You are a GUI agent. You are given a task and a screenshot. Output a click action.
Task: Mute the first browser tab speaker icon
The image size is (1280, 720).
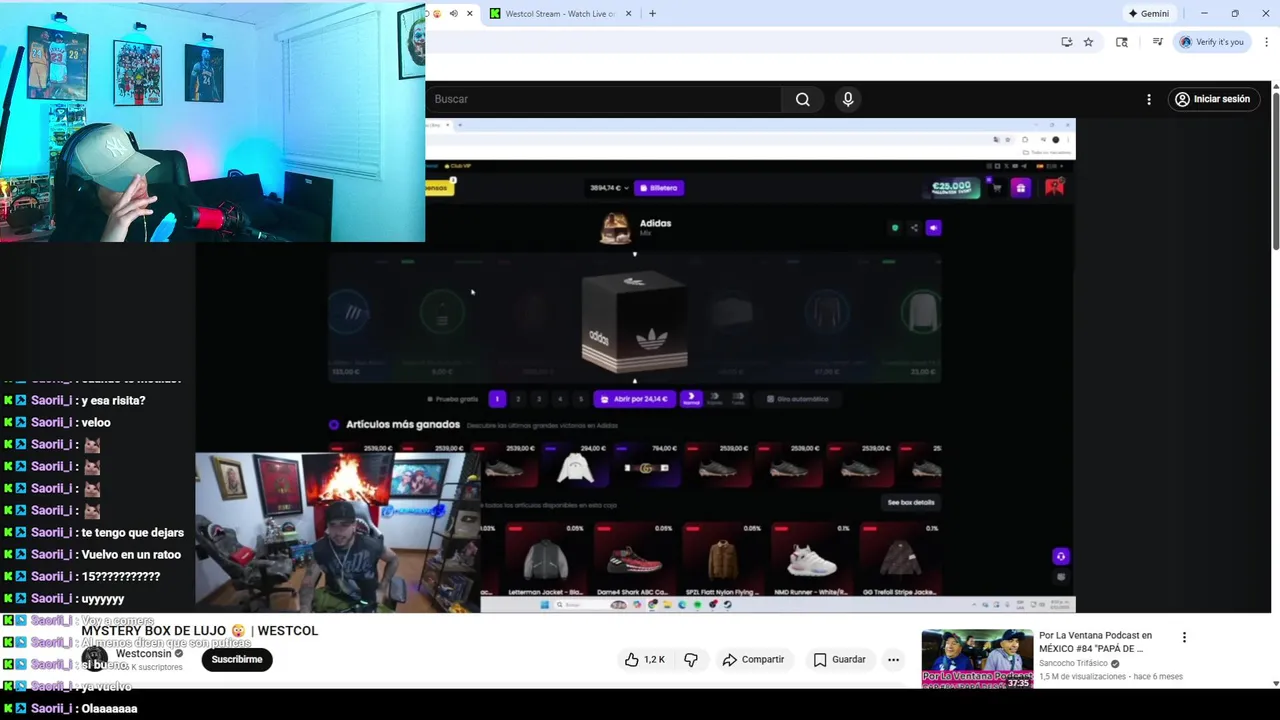[x=453, y=14]
